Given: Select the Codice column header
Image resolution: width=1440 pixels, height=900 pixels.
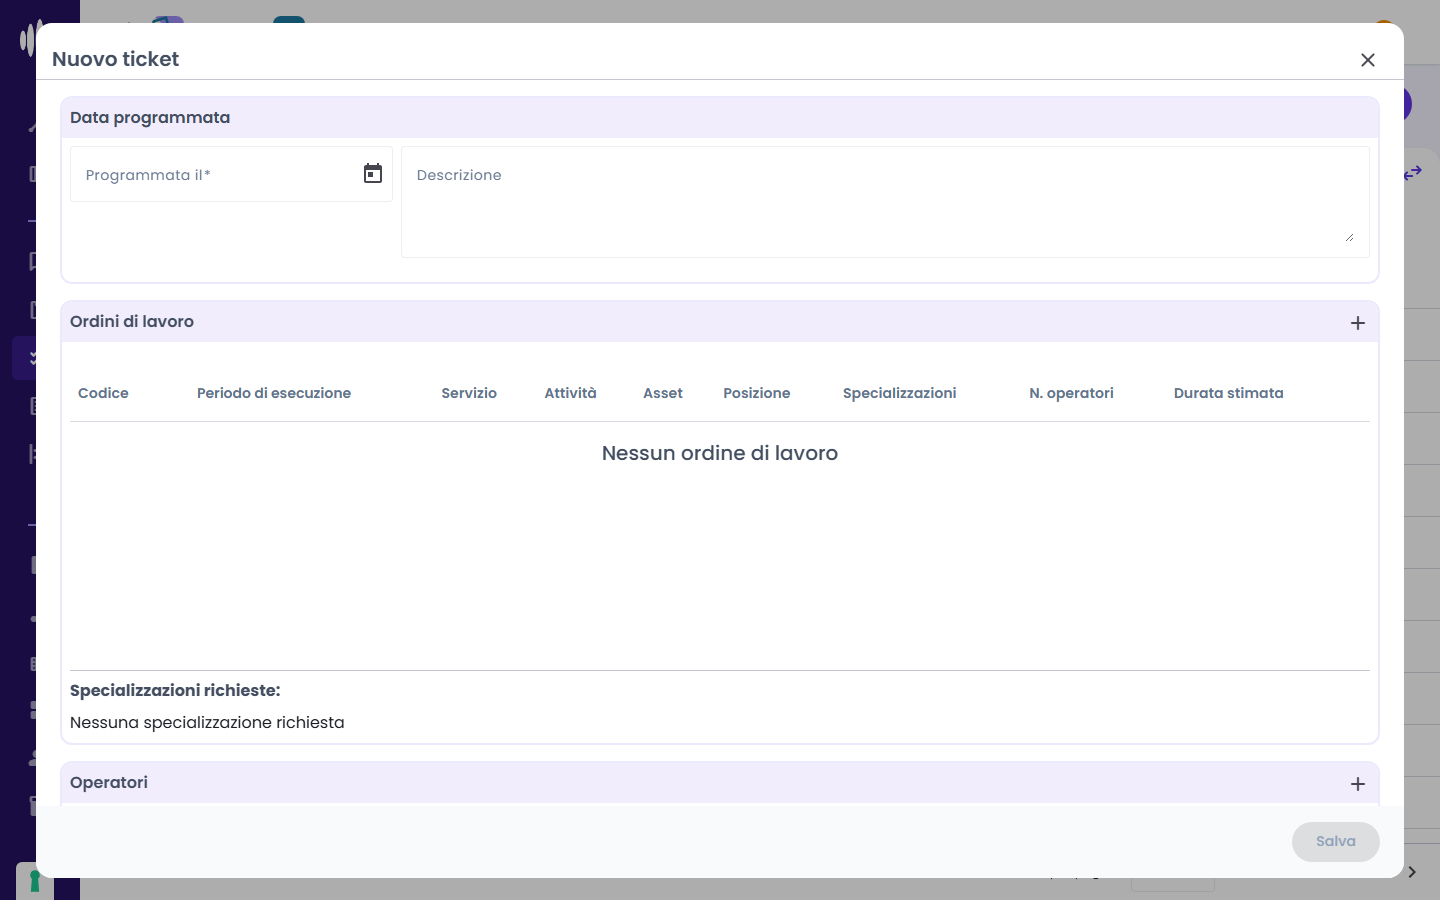Looking at the screenshot, I should pyautogui.click(x=103, y=393).
